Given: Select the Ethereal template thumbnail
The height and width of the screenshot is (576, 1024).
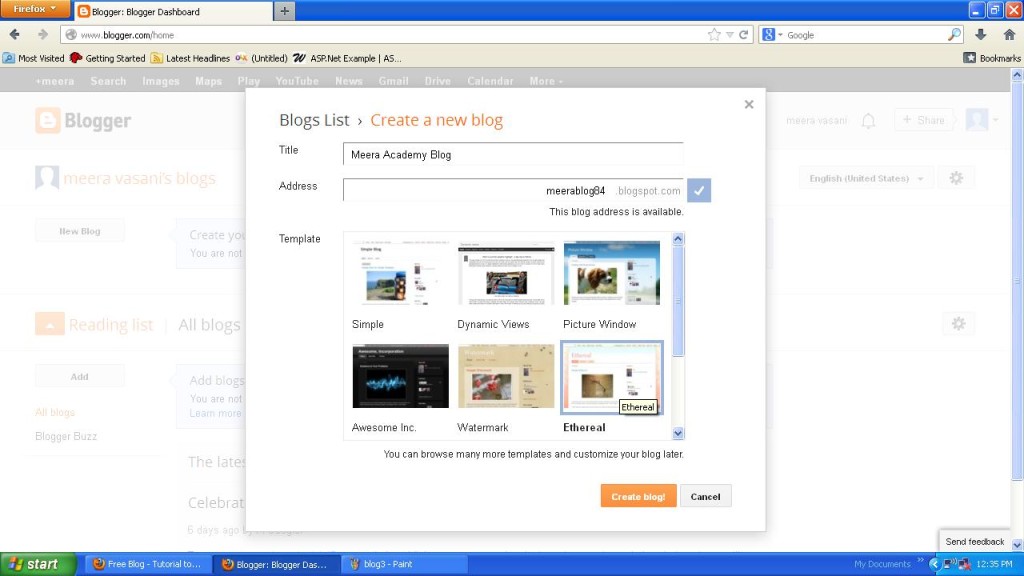Looking at the screenshot, I should [611, 376].
